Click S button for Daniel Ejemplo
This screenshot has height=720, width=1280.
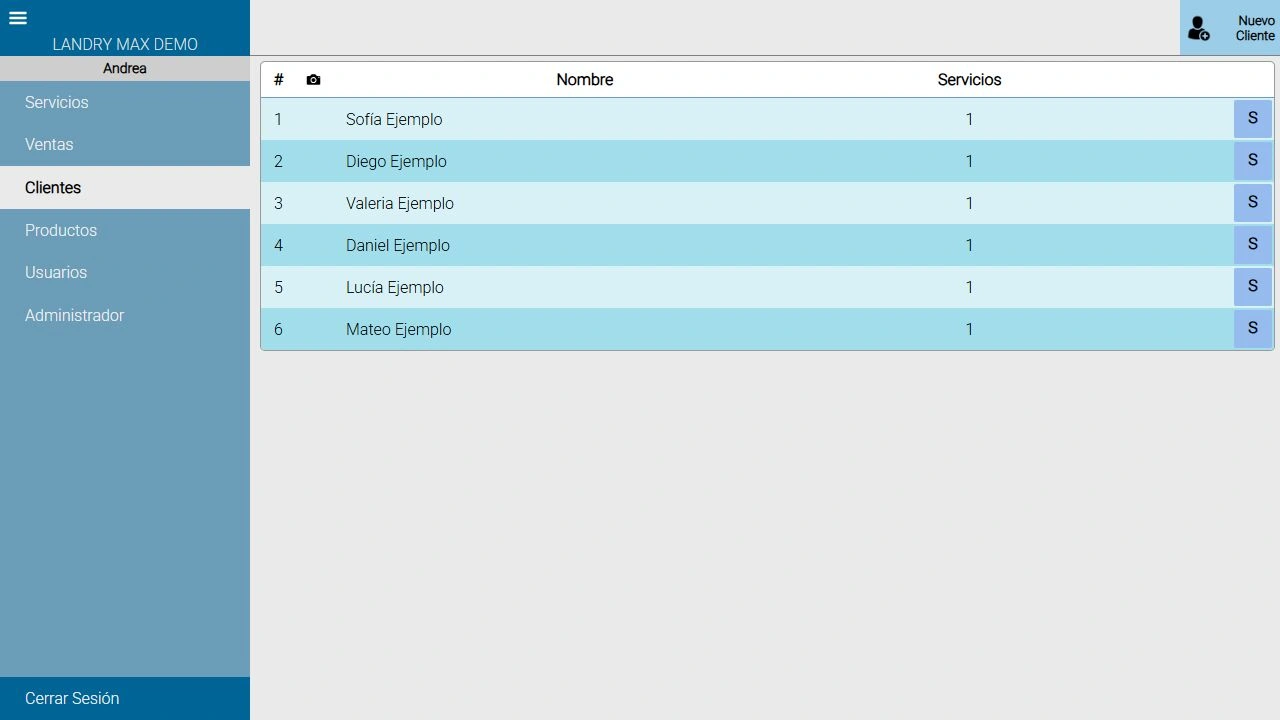coord(1252,245)
